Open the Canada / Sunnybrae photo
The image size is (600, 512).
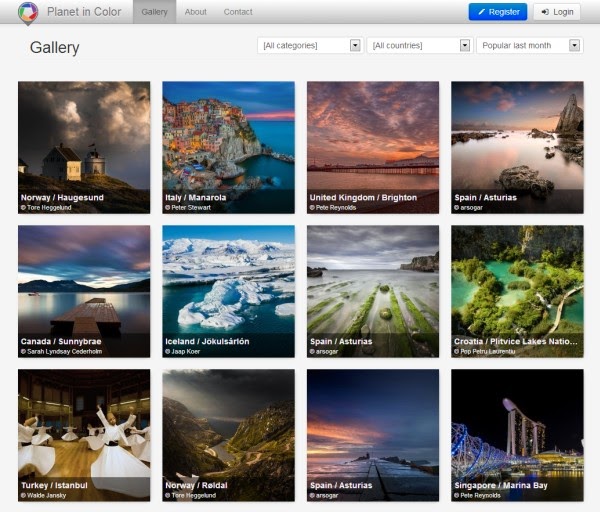pos(84,291)
